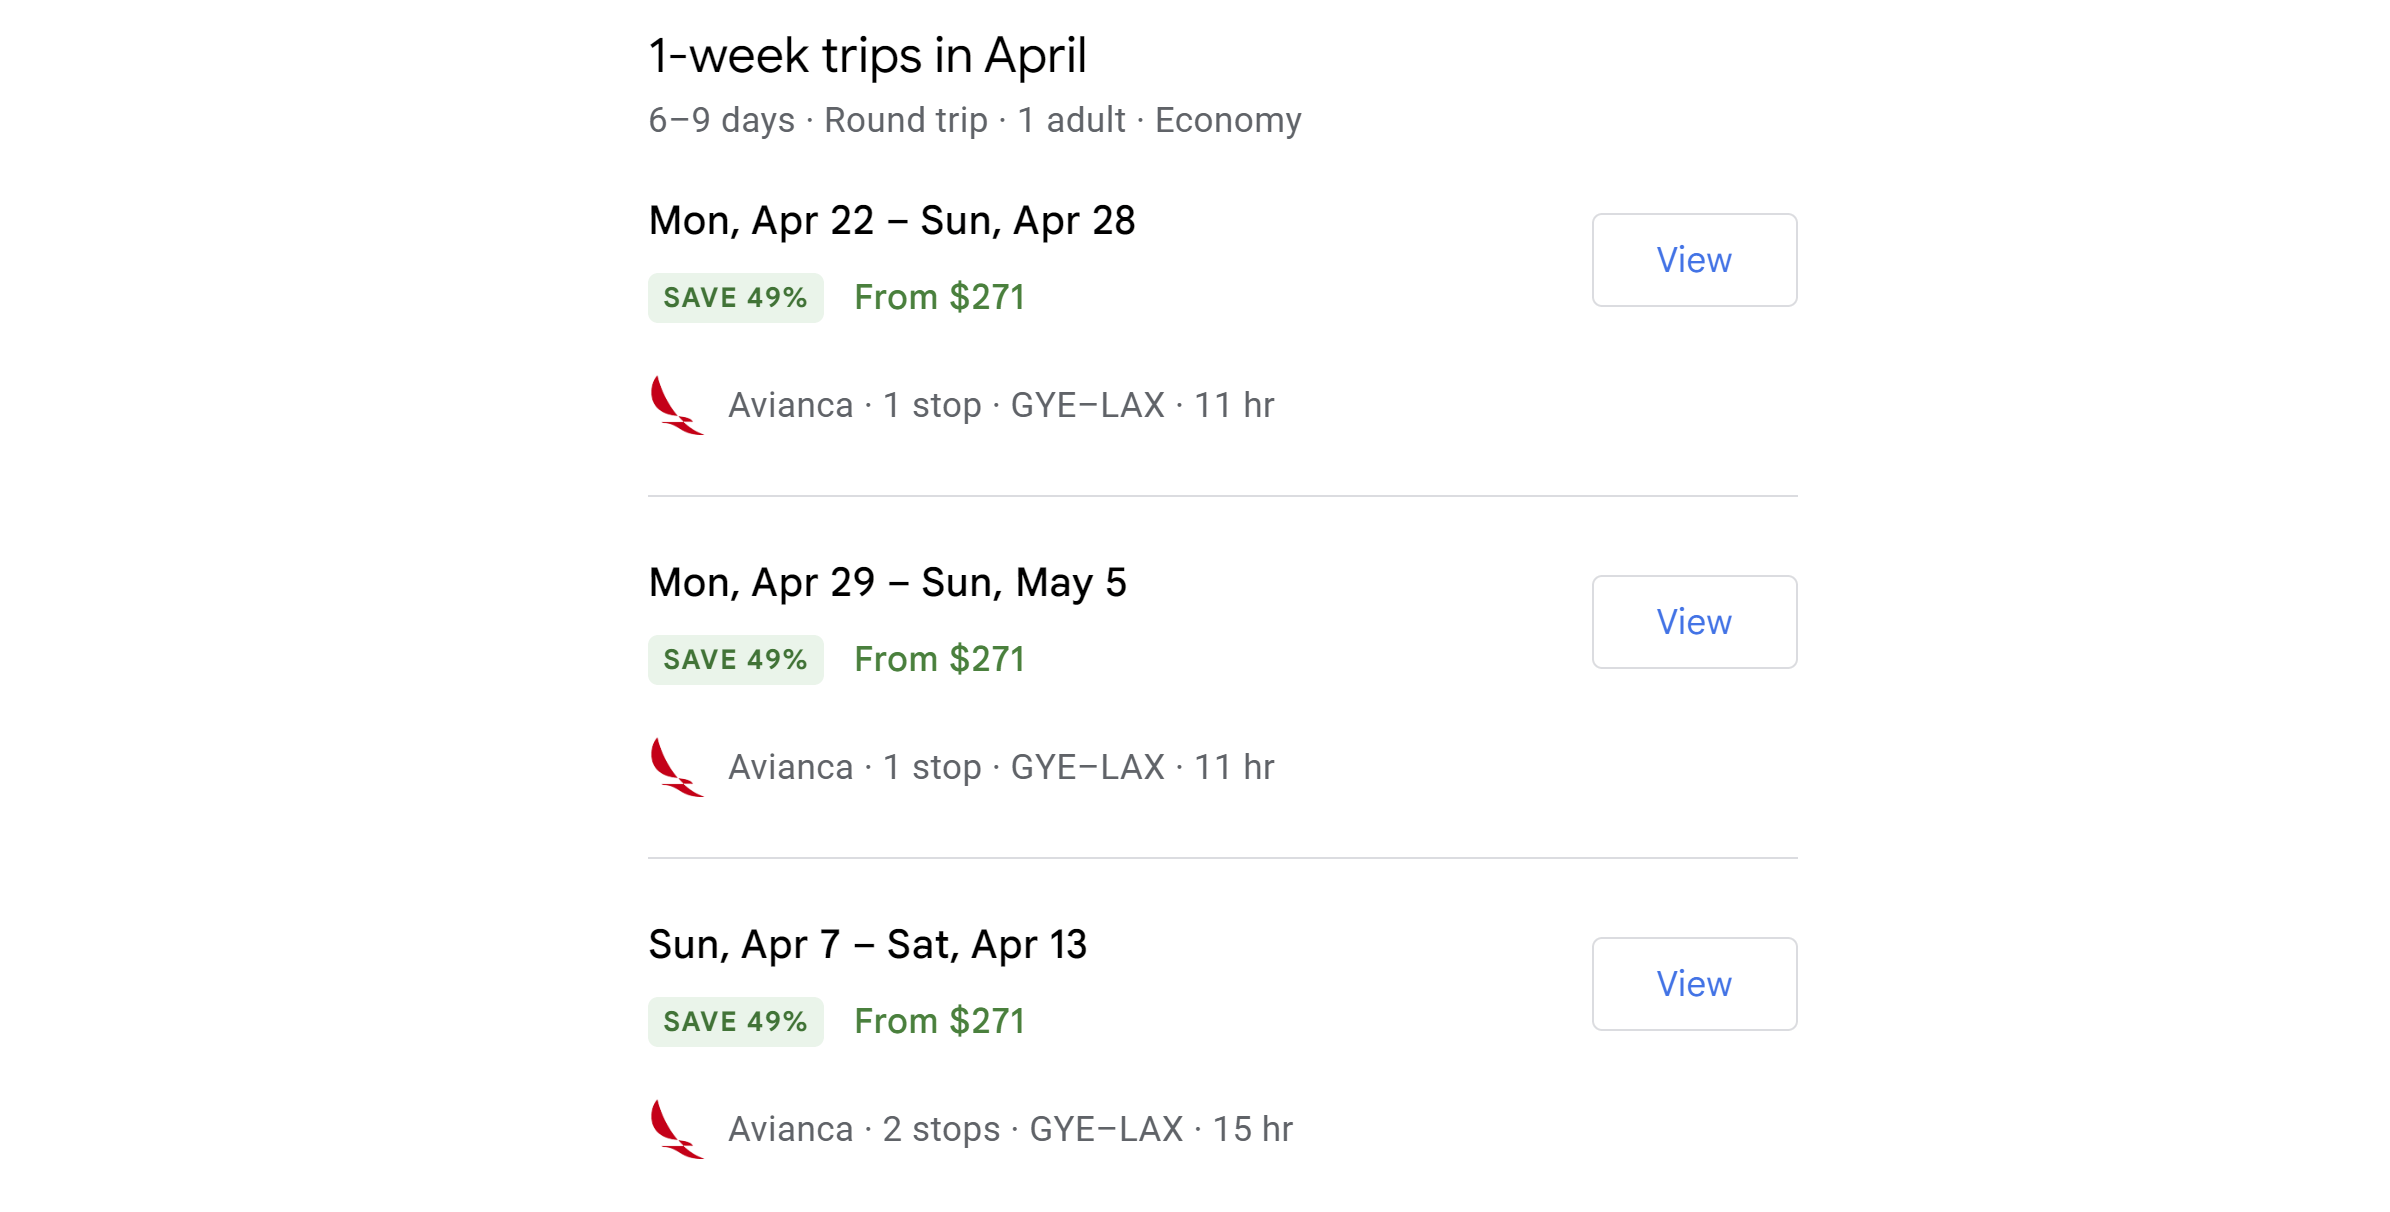Click the SAVE 49% badge under Apr 29–May 5
The width and height of the screenshot is (2390, 1212).
735,660
